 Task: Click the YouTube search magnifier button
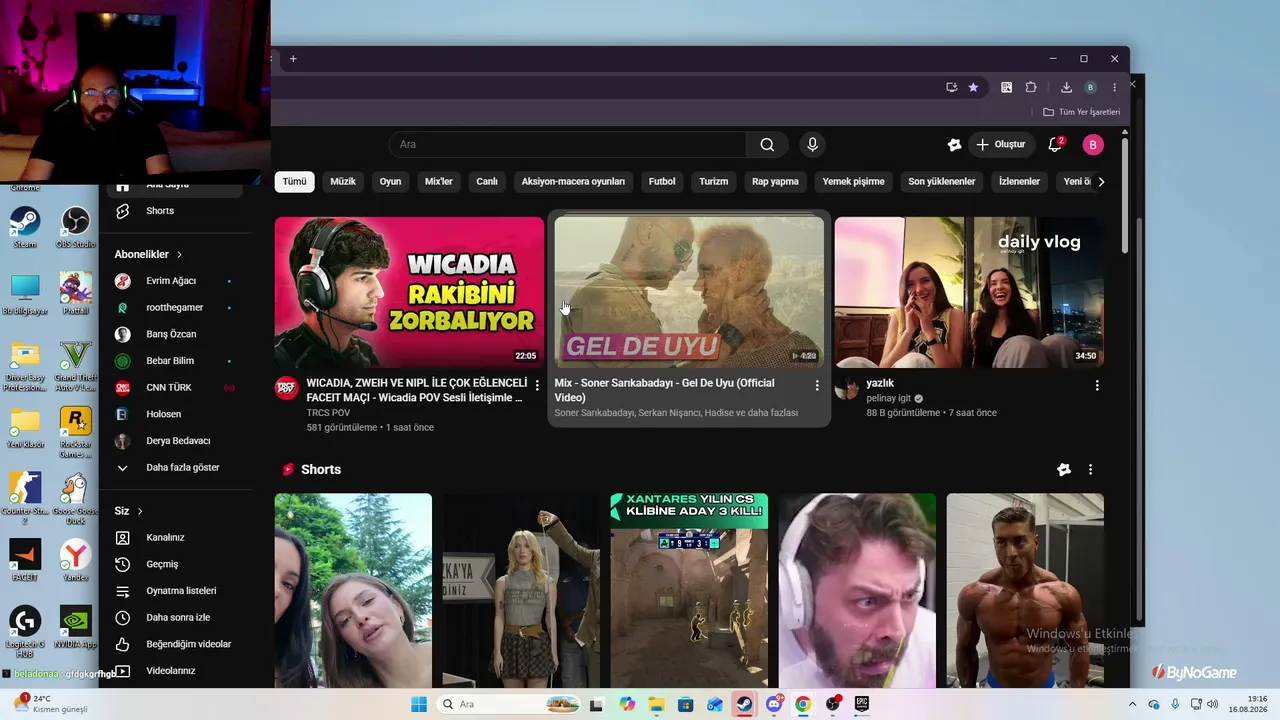pyautogui.click(x=767, y=145)
